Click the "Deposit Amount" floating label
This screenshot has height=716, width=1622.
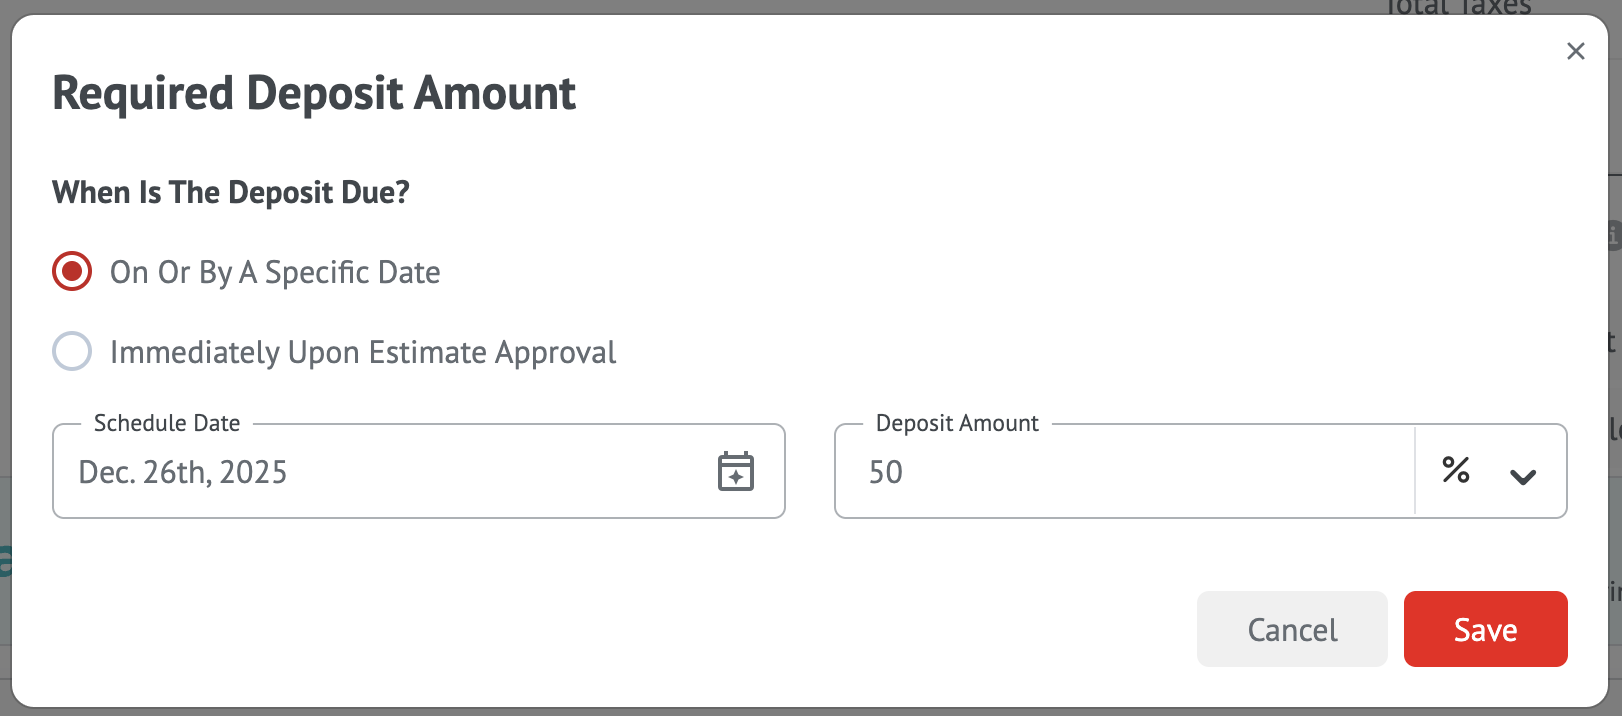pyautogui.click(x=957, y=423)
